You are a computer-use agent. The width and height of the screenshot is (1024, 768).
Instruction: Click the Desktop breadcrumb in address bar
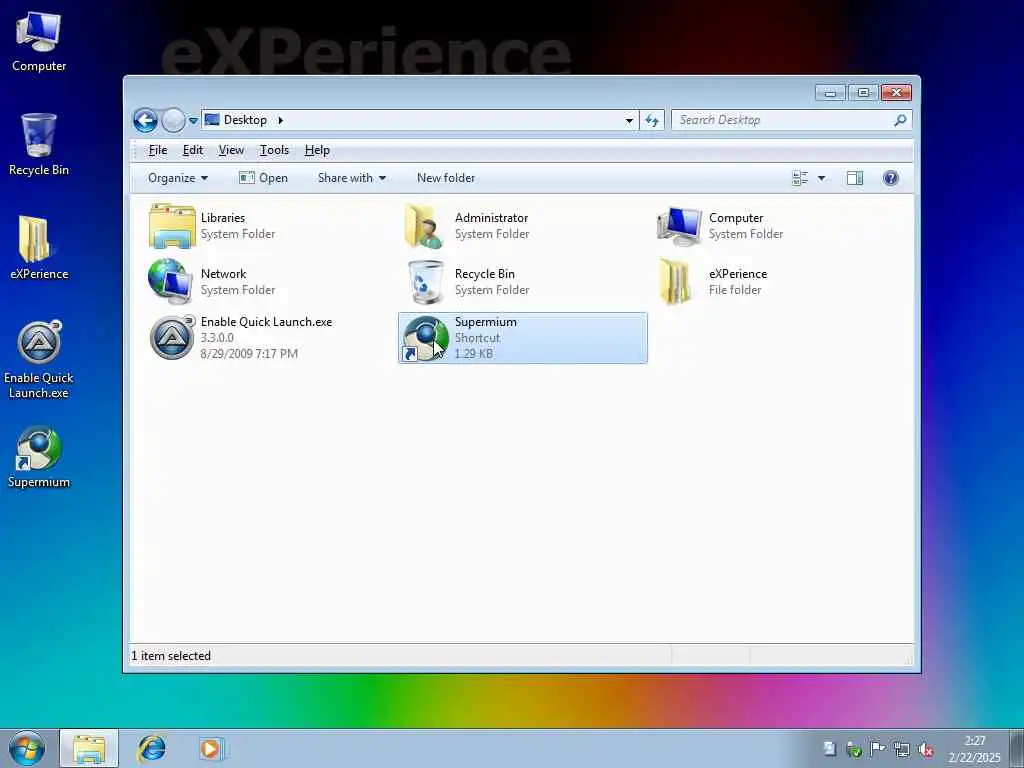point(245,120)
